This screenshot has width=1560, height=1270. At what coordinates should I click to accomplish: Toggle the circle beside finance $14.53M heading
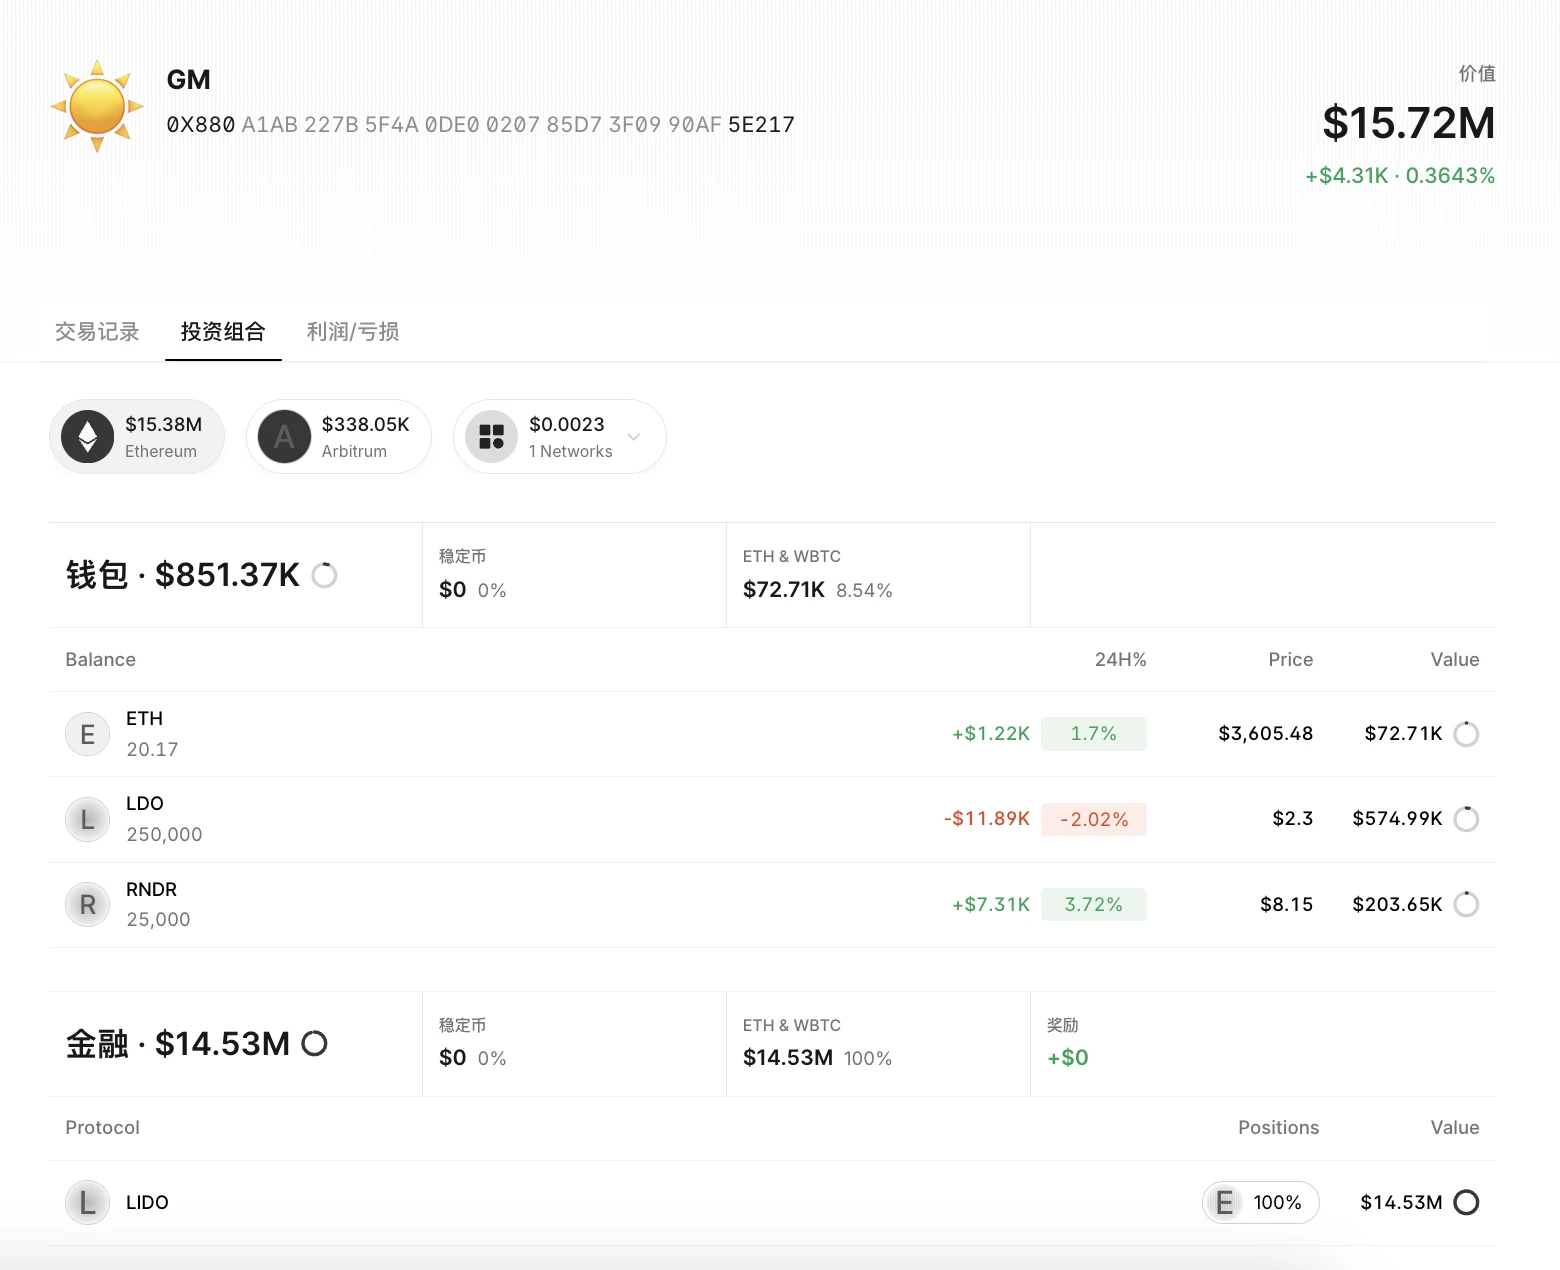coord(314,1044)
